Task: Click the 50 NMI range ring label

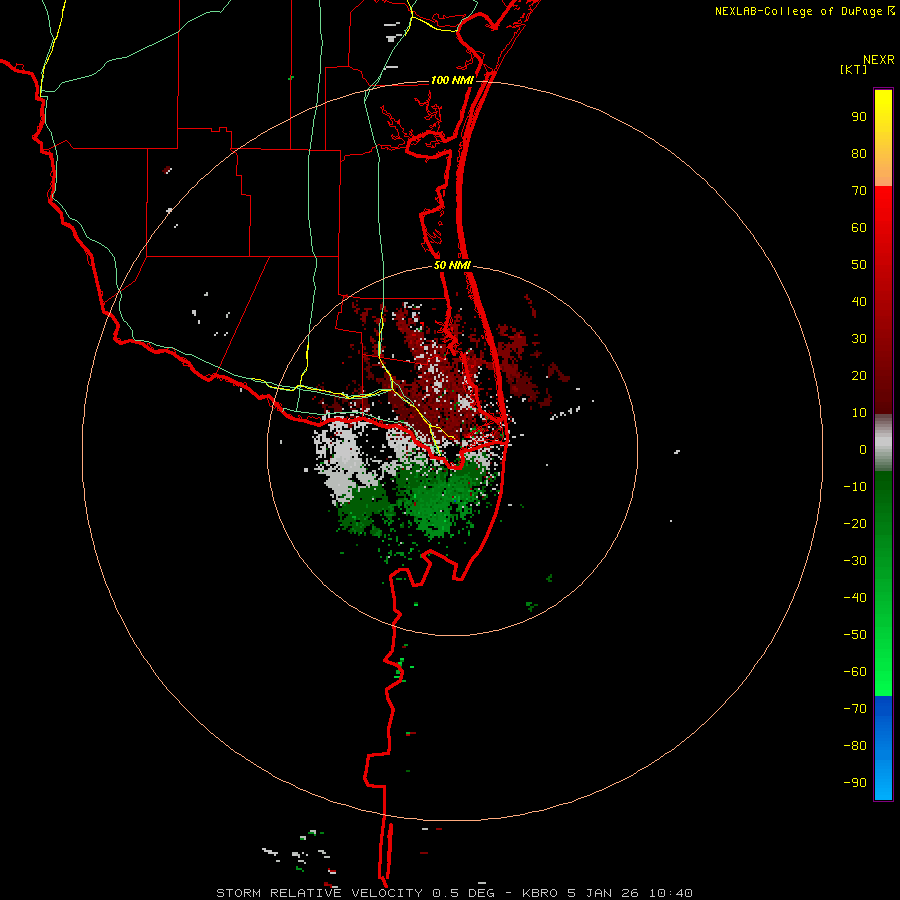Action: (452, 265)
